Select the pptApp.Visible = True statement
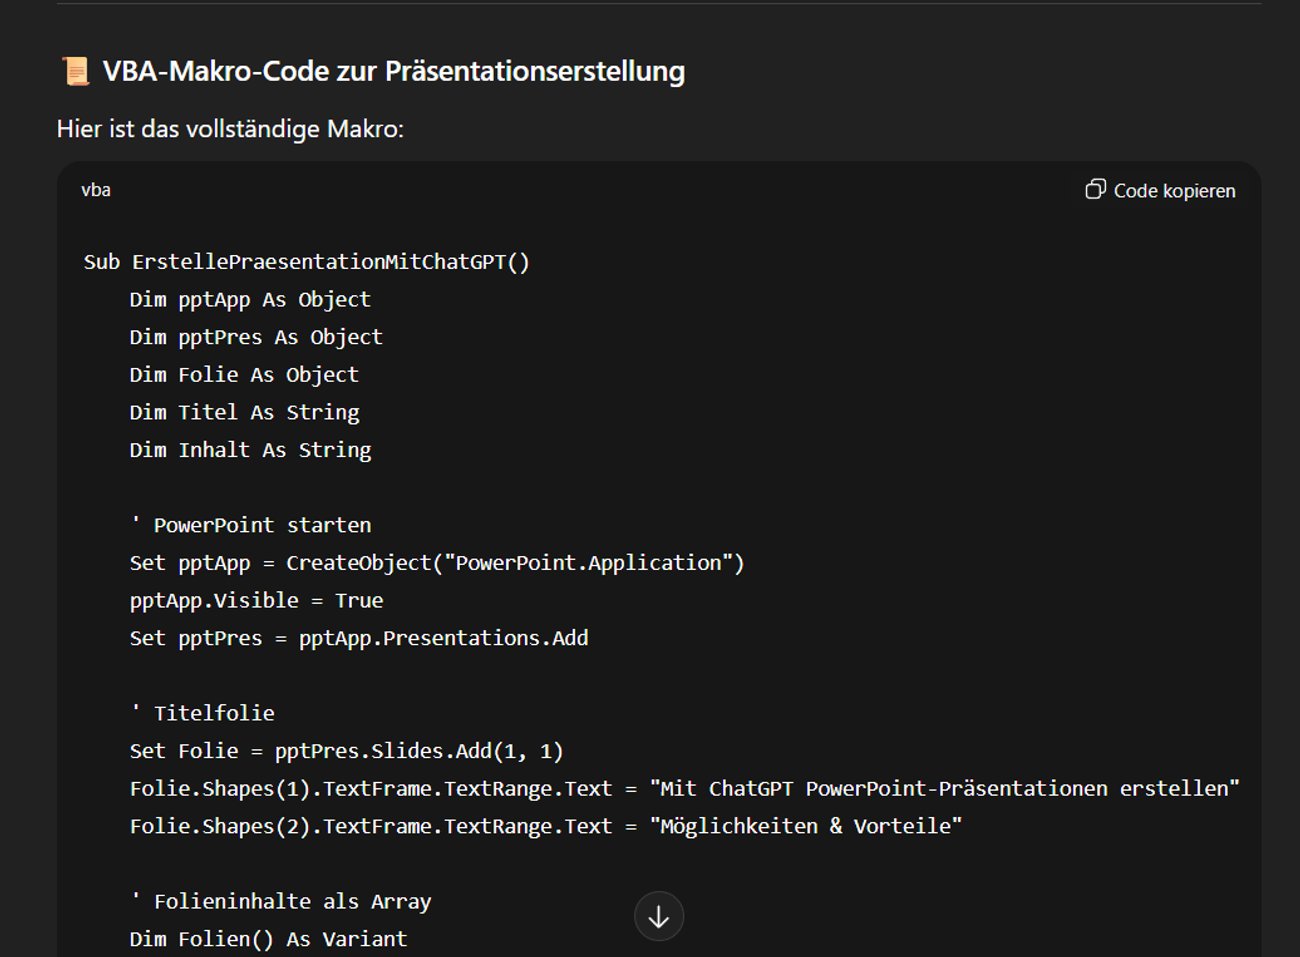This screenshot has width=1300, height=957. tap(256, 599)
